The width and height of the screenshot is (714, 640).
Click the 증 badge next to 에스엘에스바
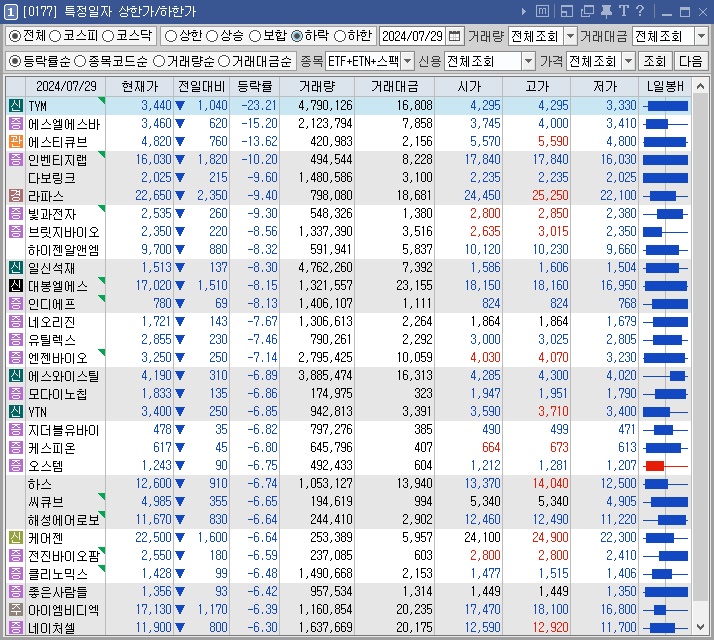[x=16, y=123]
